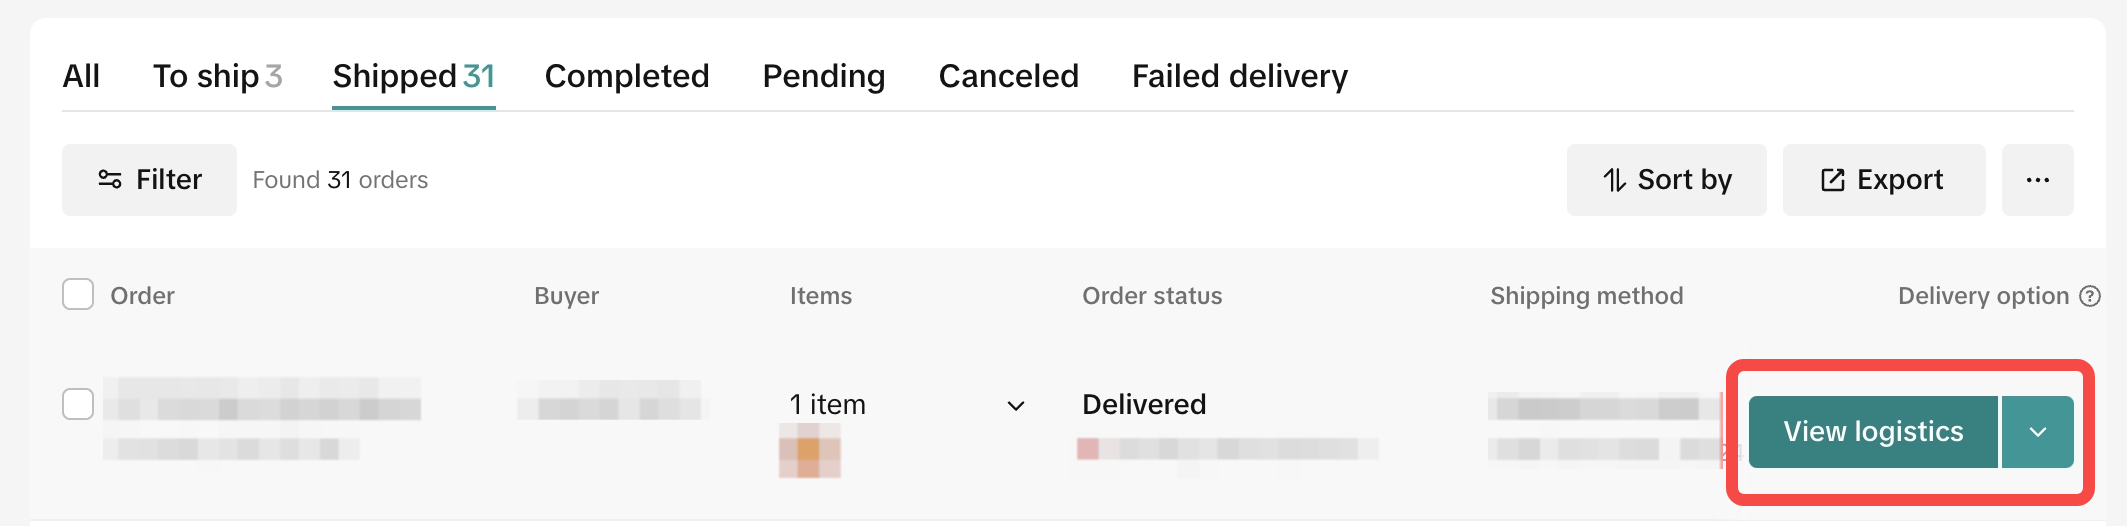This screenshot has width=2127, height=526.
Task: Click the Order column header
Action: click(142, 296)
